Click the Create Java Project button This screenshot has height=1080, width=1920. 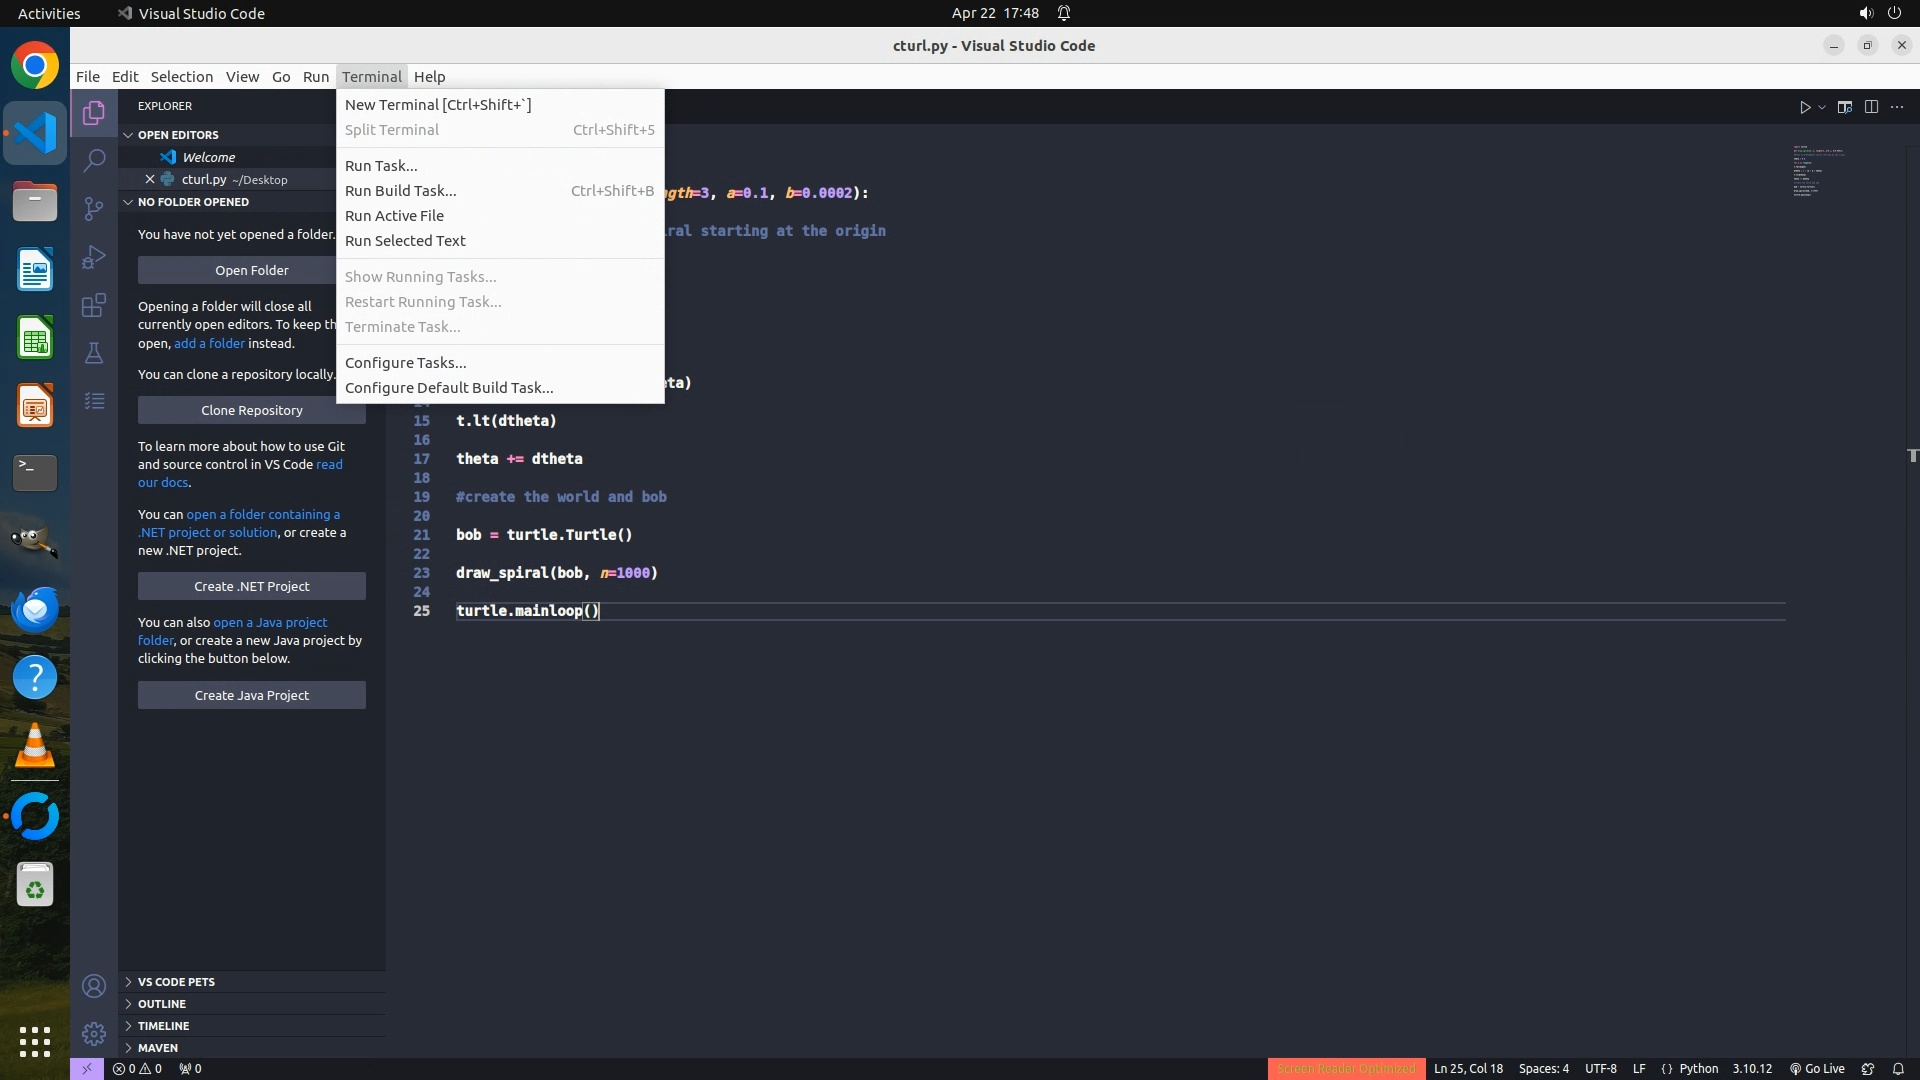tap(251, 695)
